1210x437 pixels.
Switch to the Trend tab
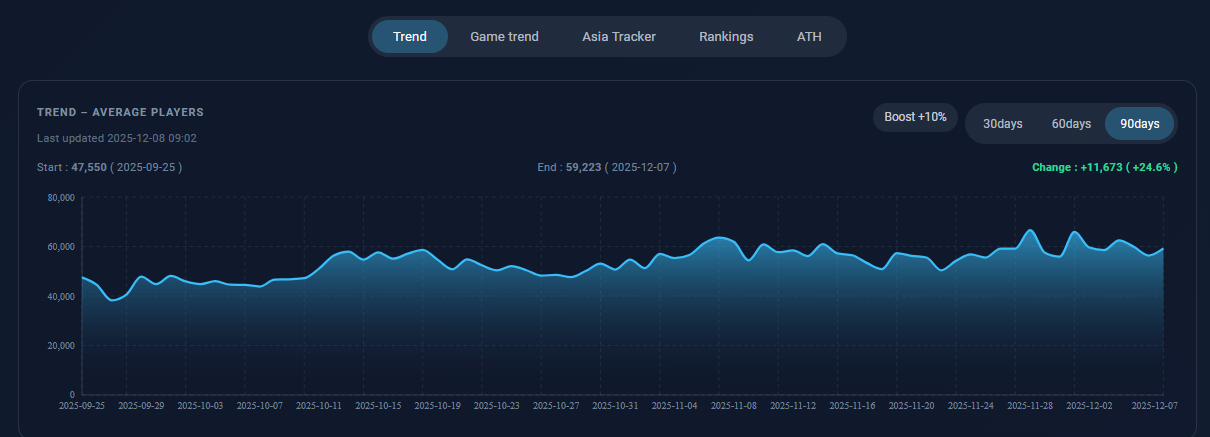pyautogui.click(x=410, y=37)
